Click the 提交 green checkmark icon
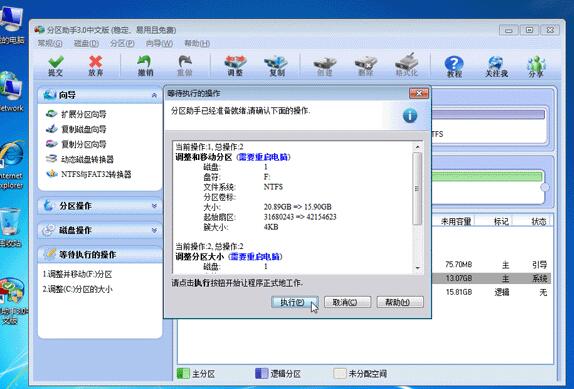This screenshot has height=389, width=574. [x=56, y=66]
